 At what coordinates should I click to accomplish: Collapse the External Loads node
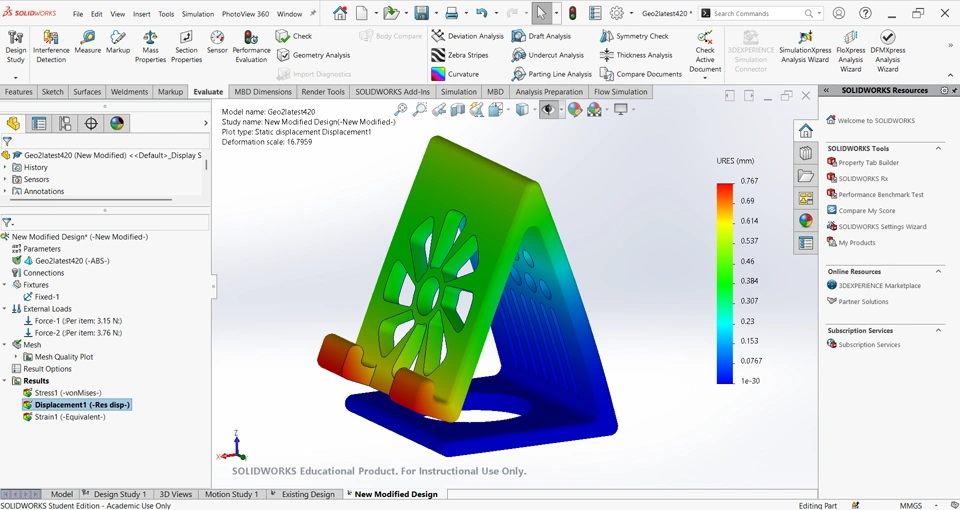point(6,309)
